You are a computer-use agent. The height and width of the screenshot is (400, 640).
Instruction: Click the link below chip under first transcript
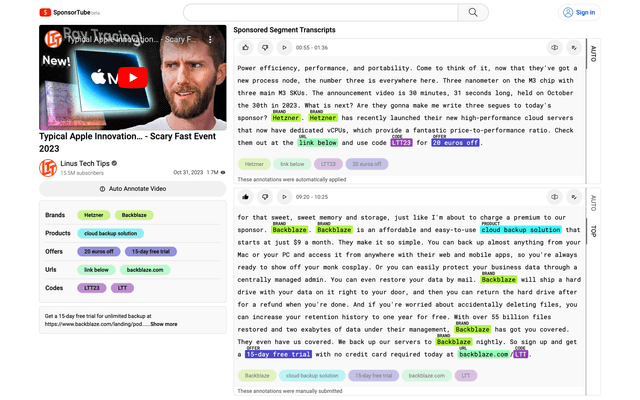(292, 164)
